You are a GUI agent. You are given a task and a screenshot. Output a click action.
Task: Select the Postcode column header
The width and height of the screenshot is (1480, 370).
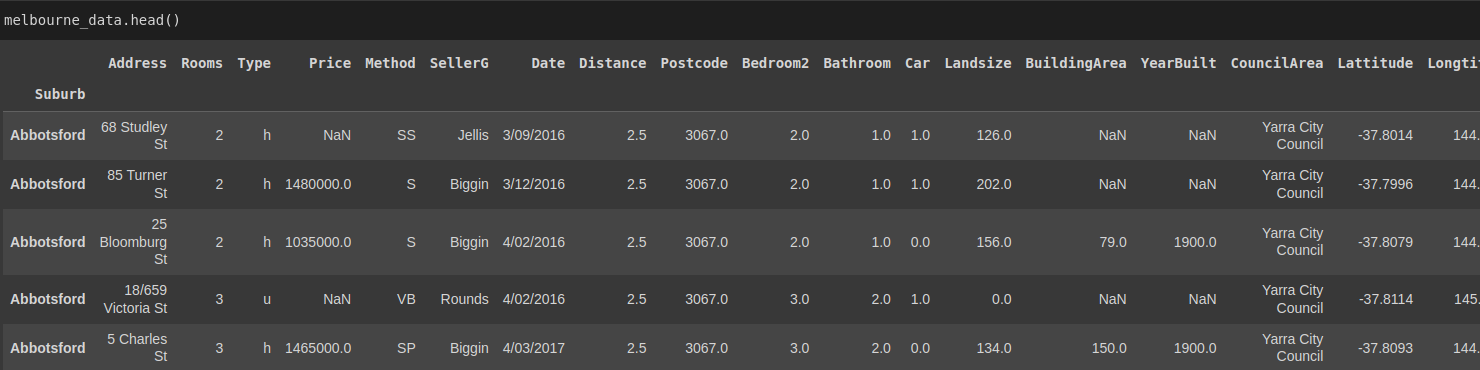click(x=694, y=63)
